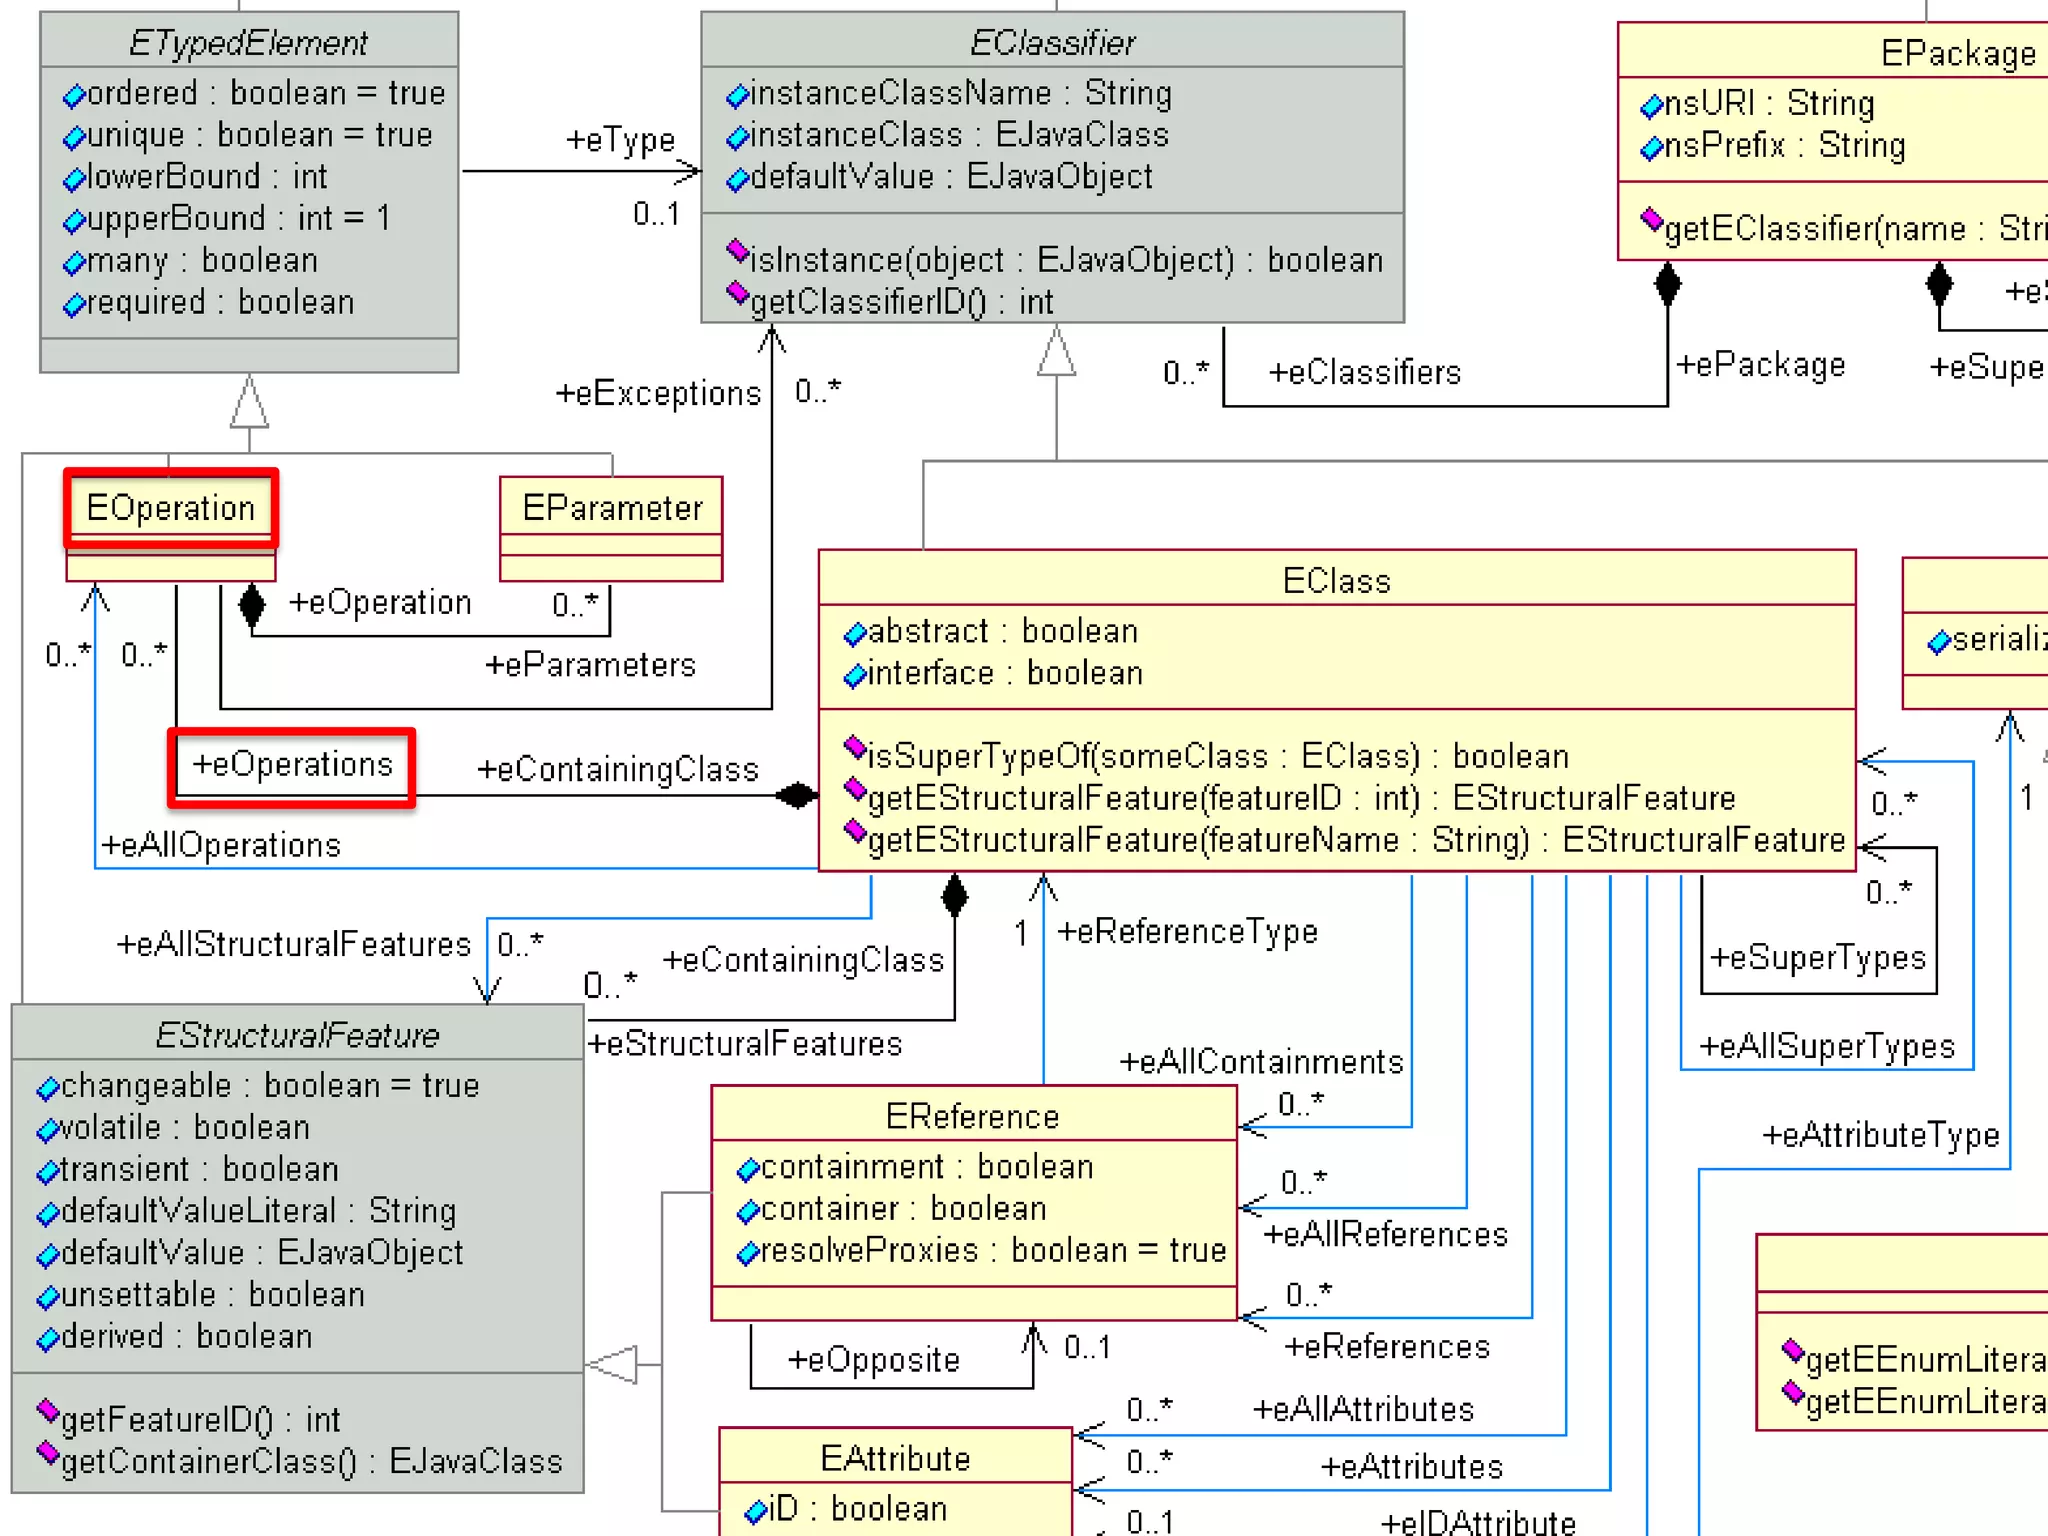Select the EParameter class title
The width and height of the screenshot is (2048, 1536).
(612, 508)
